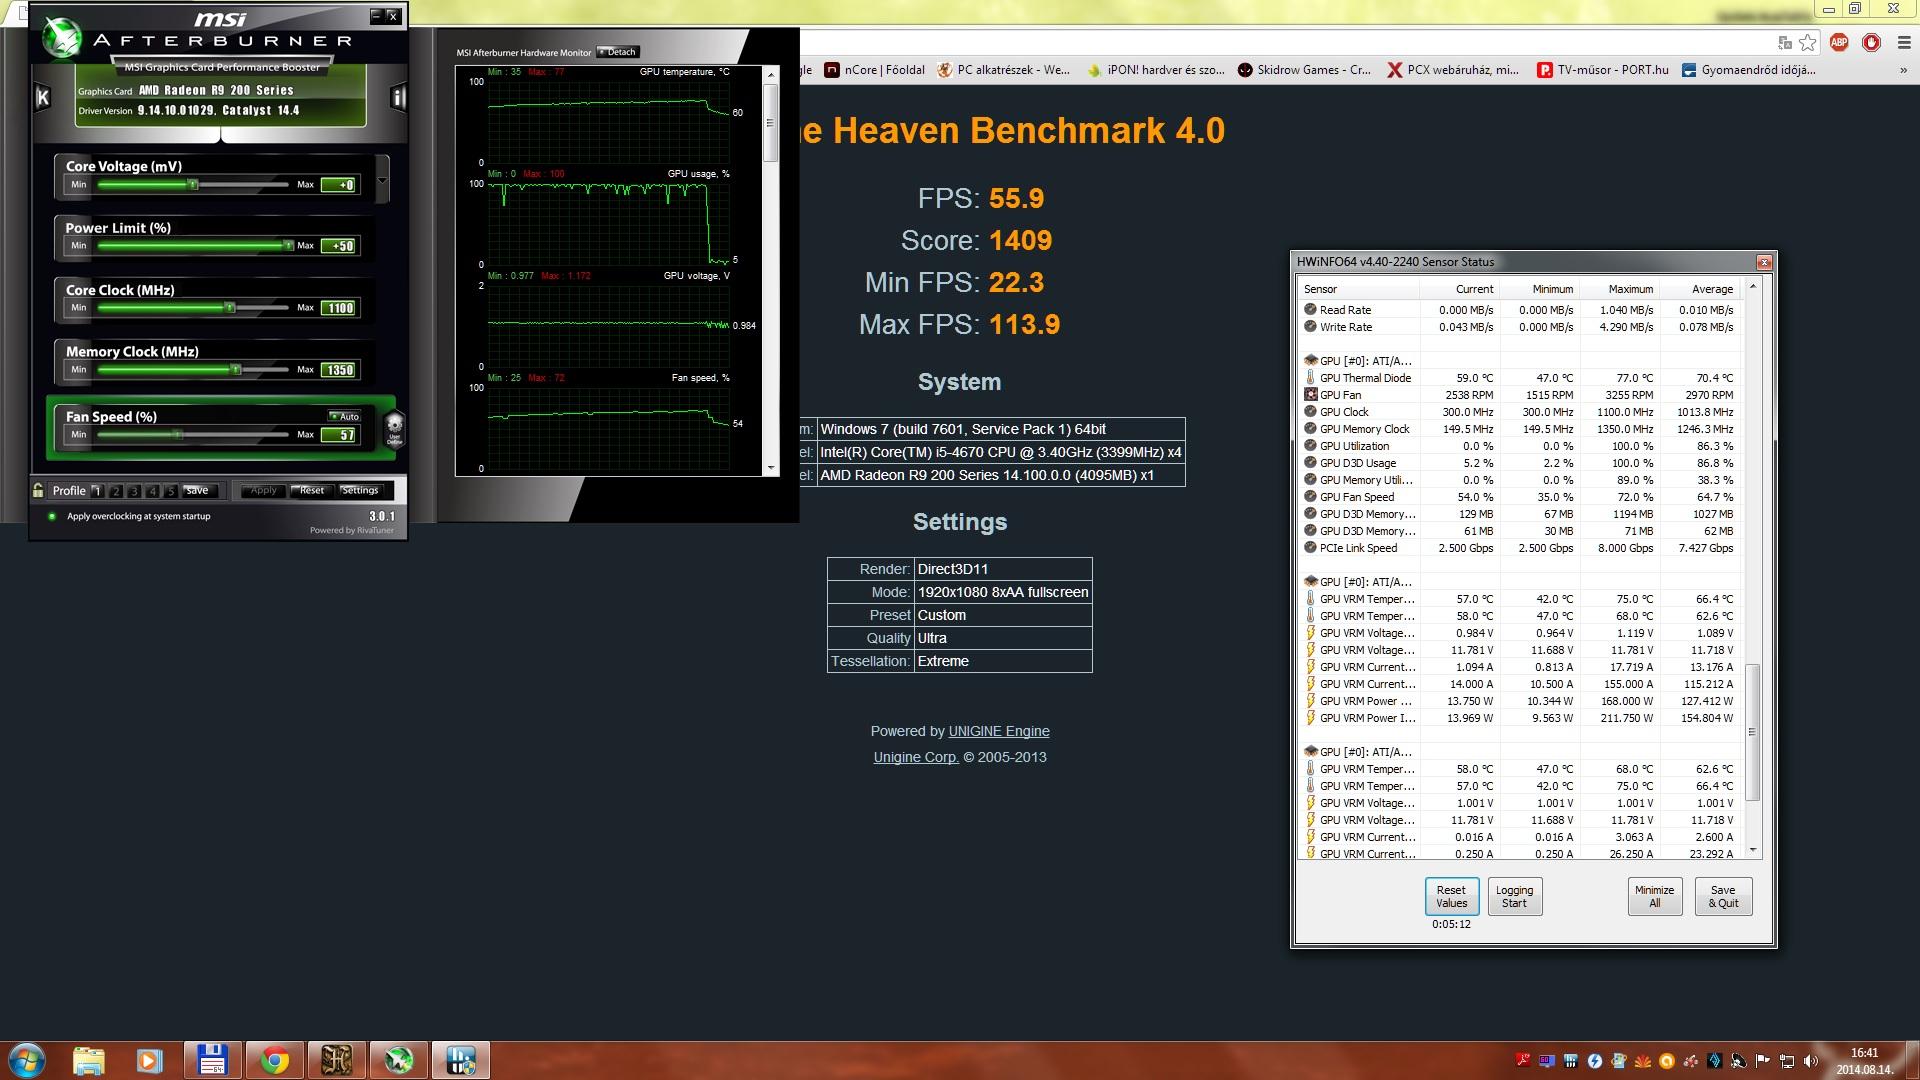Open the Unigine Corp. link
The image size is (1920, 1080).
(x=916, y=757)
